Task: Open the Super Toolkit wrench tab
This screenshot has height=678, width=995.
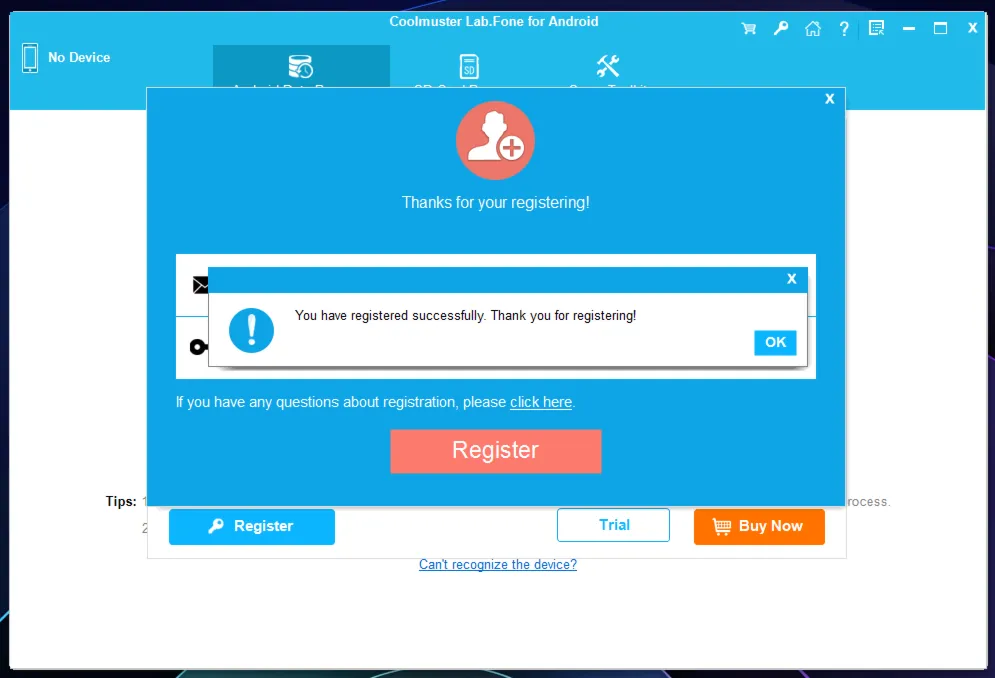Action: click(608, 66)
